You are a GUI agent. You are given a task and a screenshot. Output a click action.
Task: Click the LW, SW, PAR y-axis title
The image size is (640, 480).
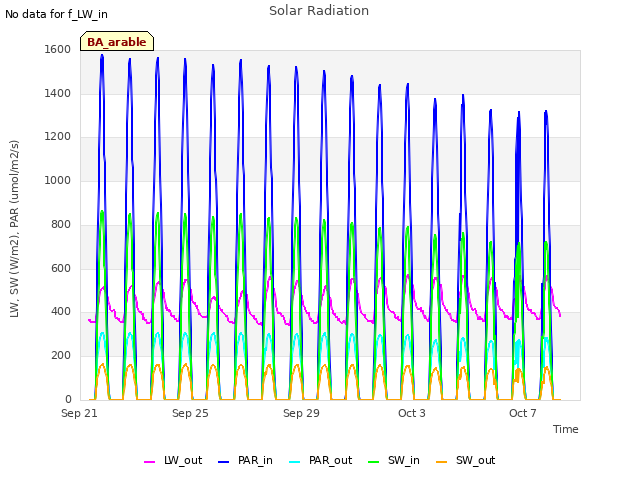point(15,229)
